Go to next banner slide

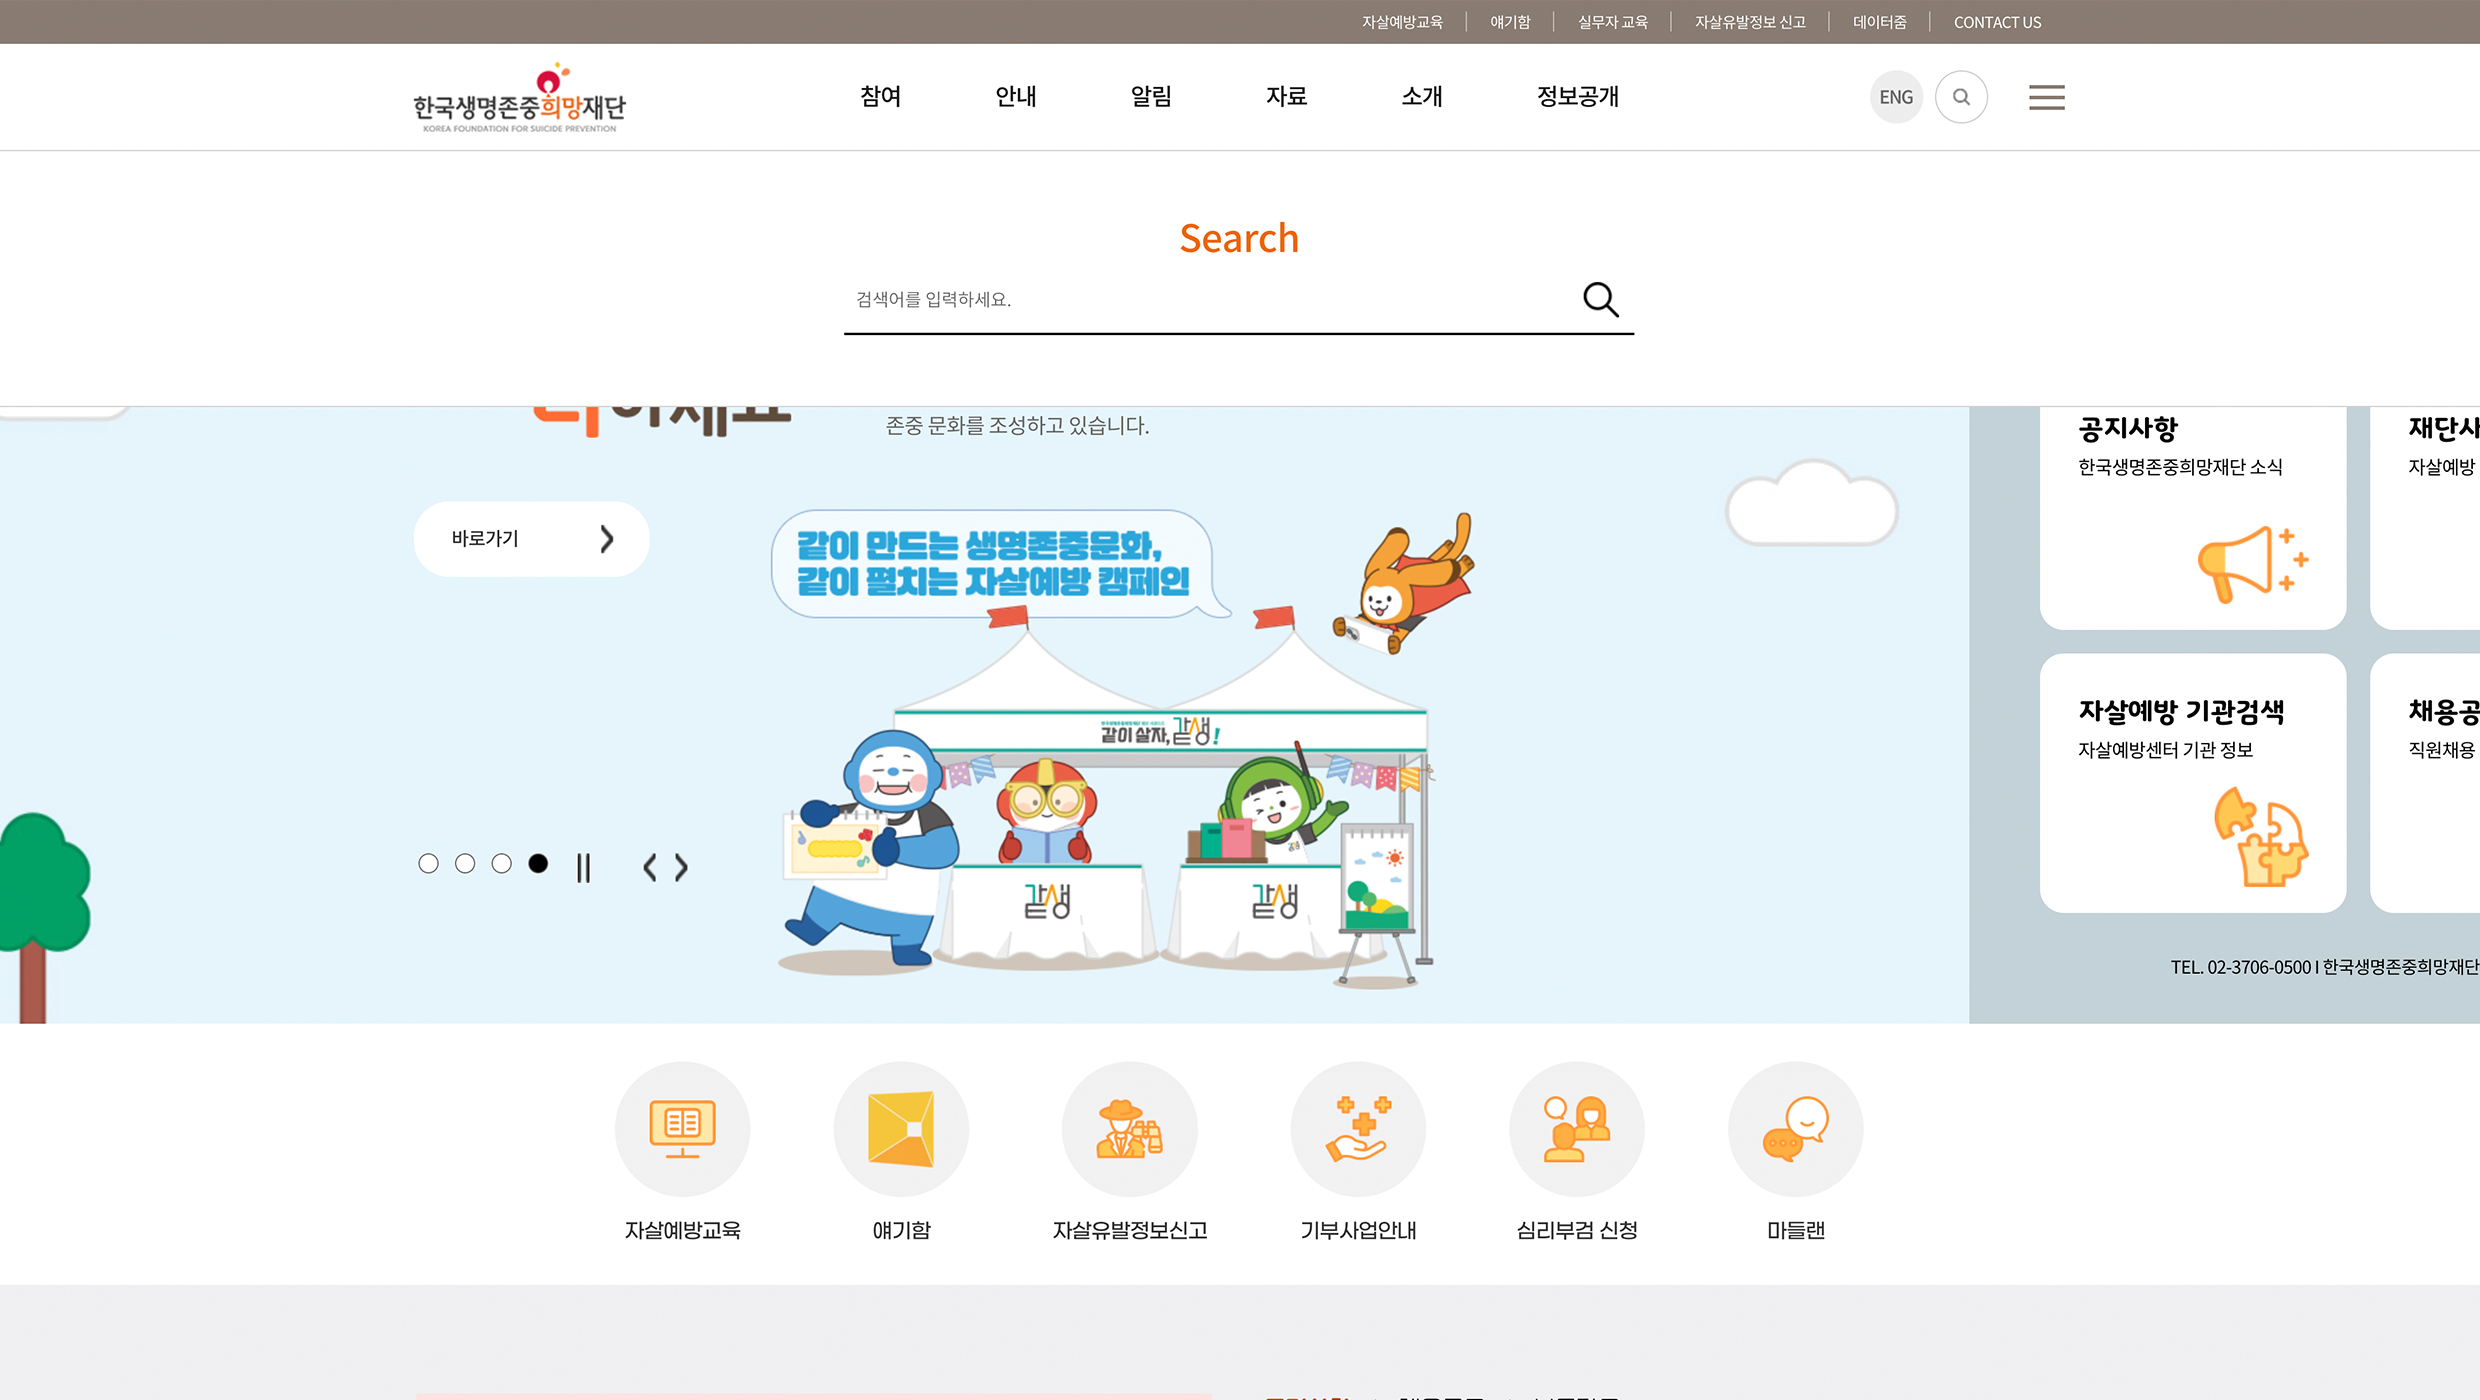pyautogui.click(x=681, y=867)
